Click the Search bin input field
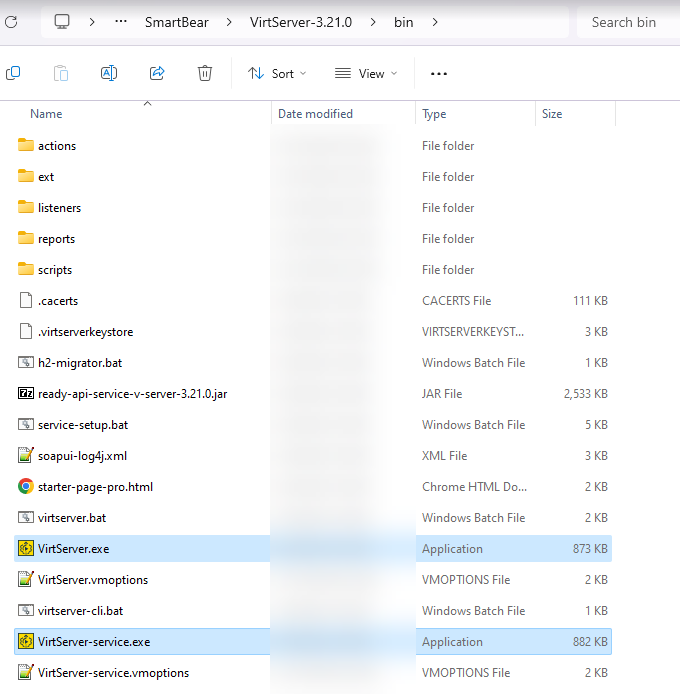Image resolution: width=680 pixels, height=700 pixels. [x=628, y=22]
